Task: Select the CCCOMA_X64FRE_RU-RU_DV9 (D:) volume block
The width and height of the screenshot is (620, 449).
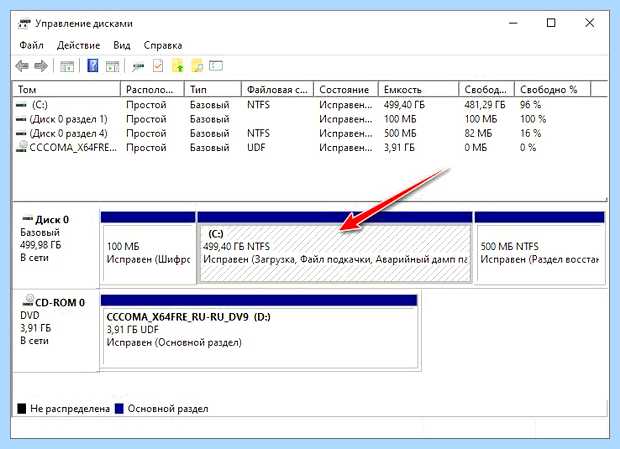Action: coord(259,332)
